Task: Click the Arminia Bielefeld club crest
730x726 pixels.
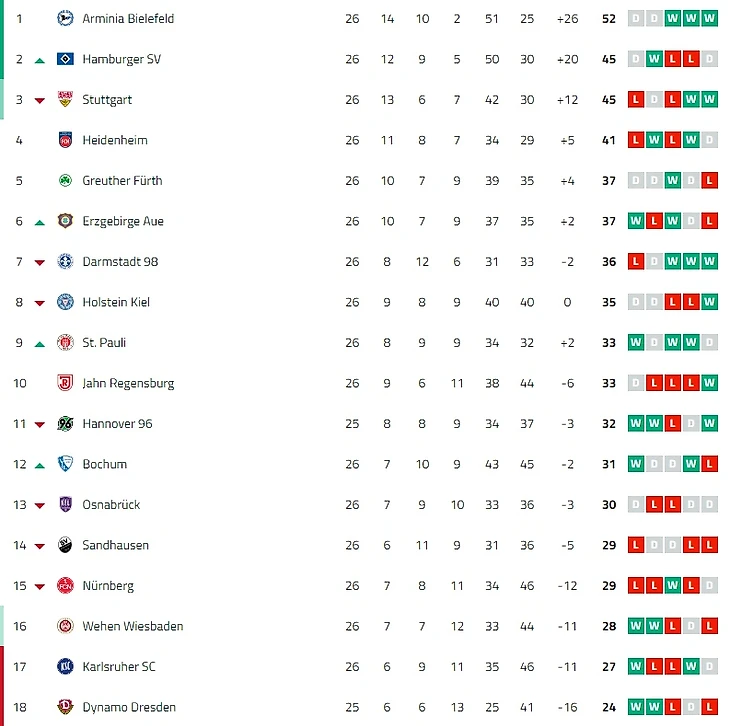Action: pyautogui.click(x=65, y=18)
